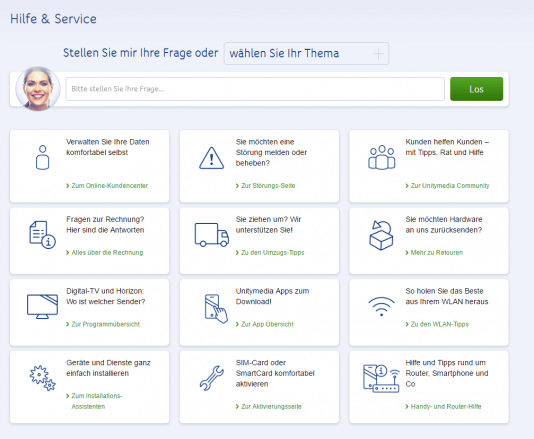Click the smartphone touch apps icon
The image size is (534, 439).
click(216, 309)
